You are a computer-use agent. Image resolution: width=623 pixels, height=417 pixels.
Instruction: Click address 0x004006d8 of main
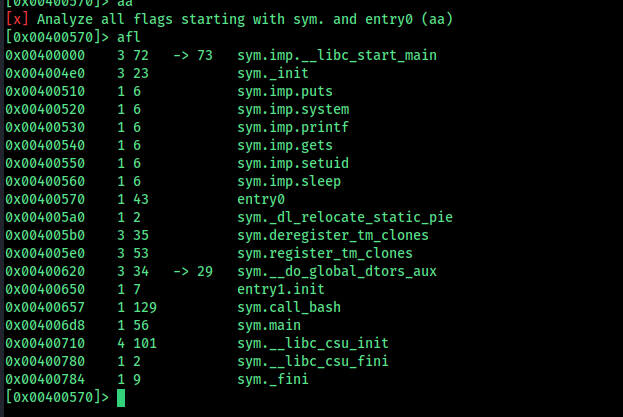[45, 325]
